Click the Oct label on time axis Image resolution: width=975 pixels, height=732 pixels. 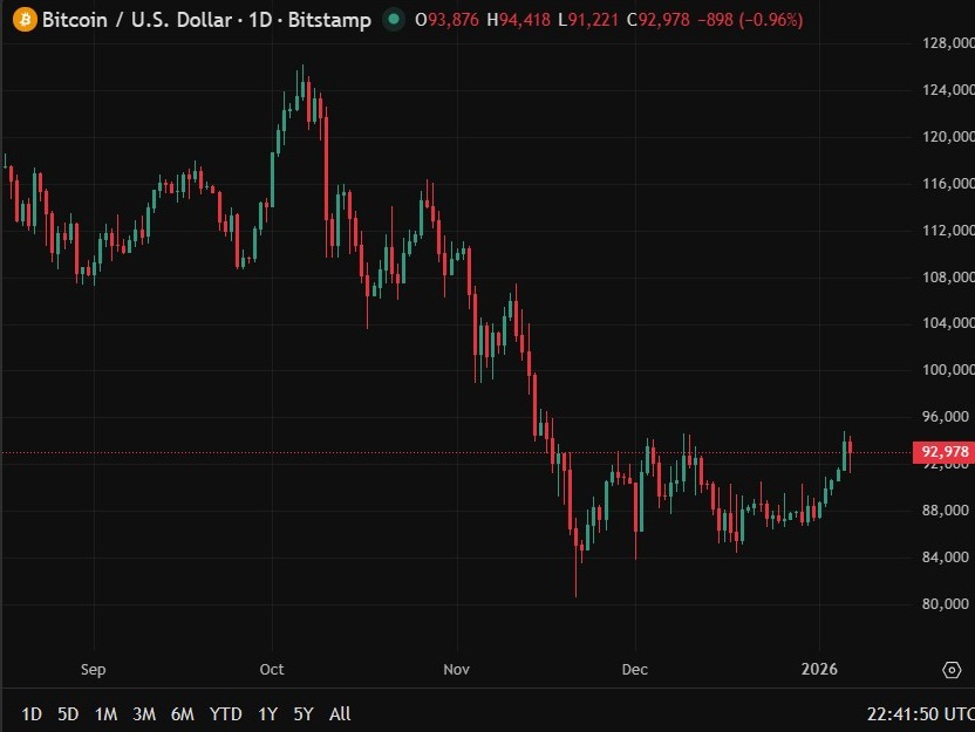click(x=271, y=669)
